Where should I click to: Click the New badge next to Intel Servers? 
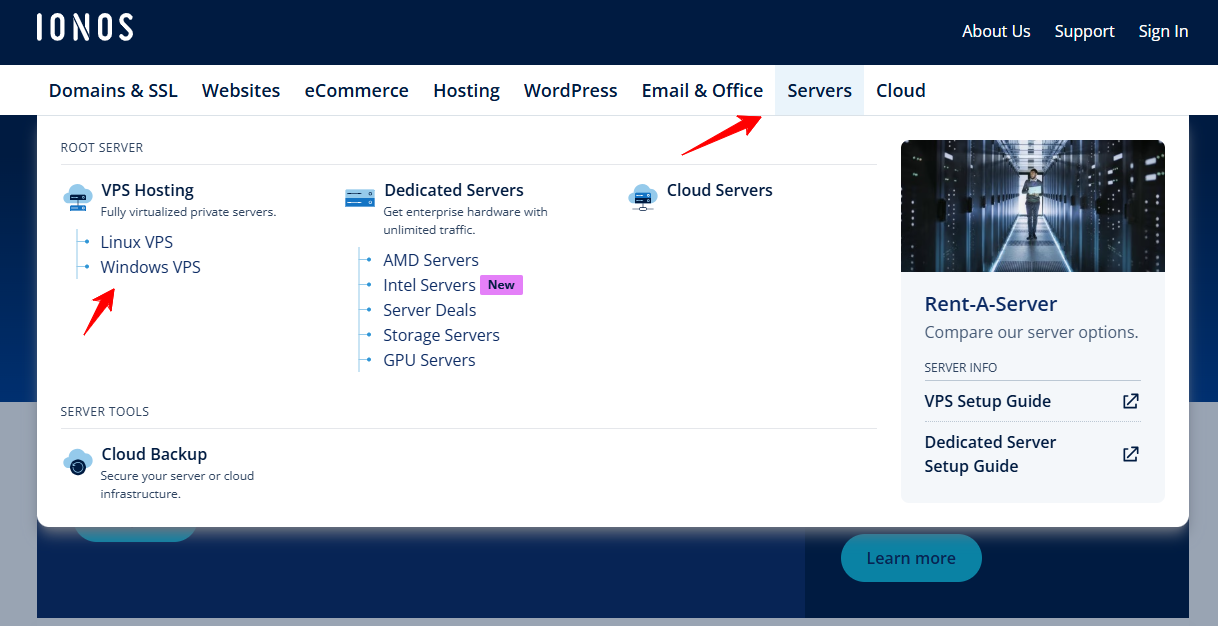coord(501,285)
